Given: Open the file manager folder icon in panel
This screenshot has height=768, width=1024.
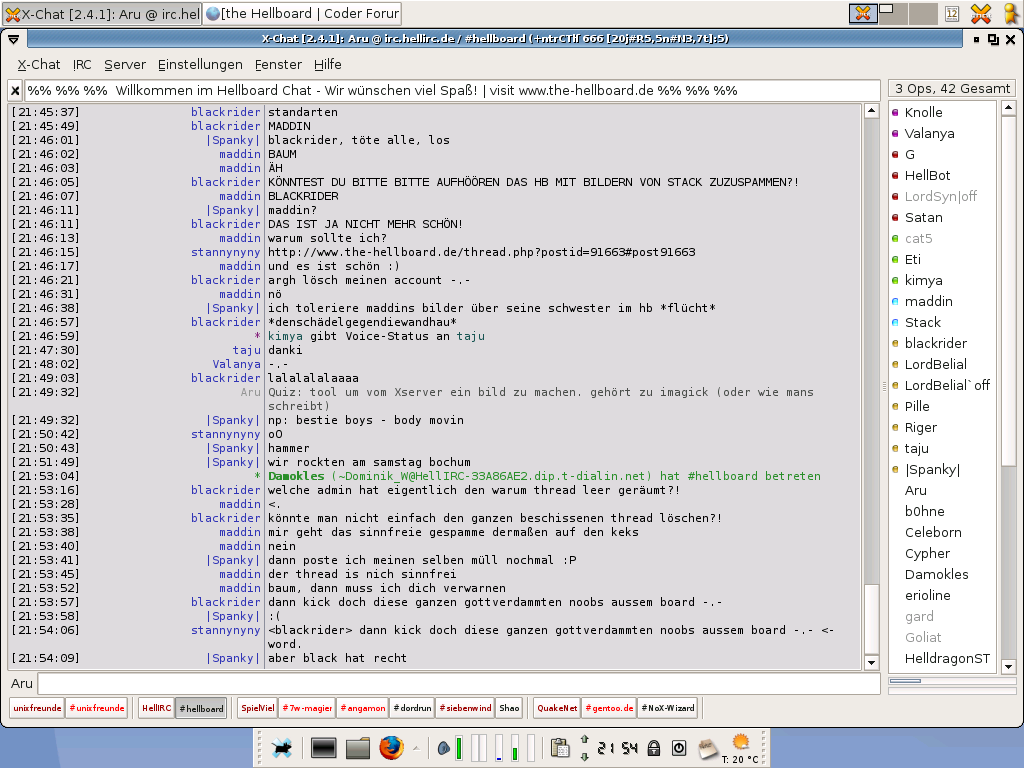Looking at the screenshot, I should click(357, 747).
